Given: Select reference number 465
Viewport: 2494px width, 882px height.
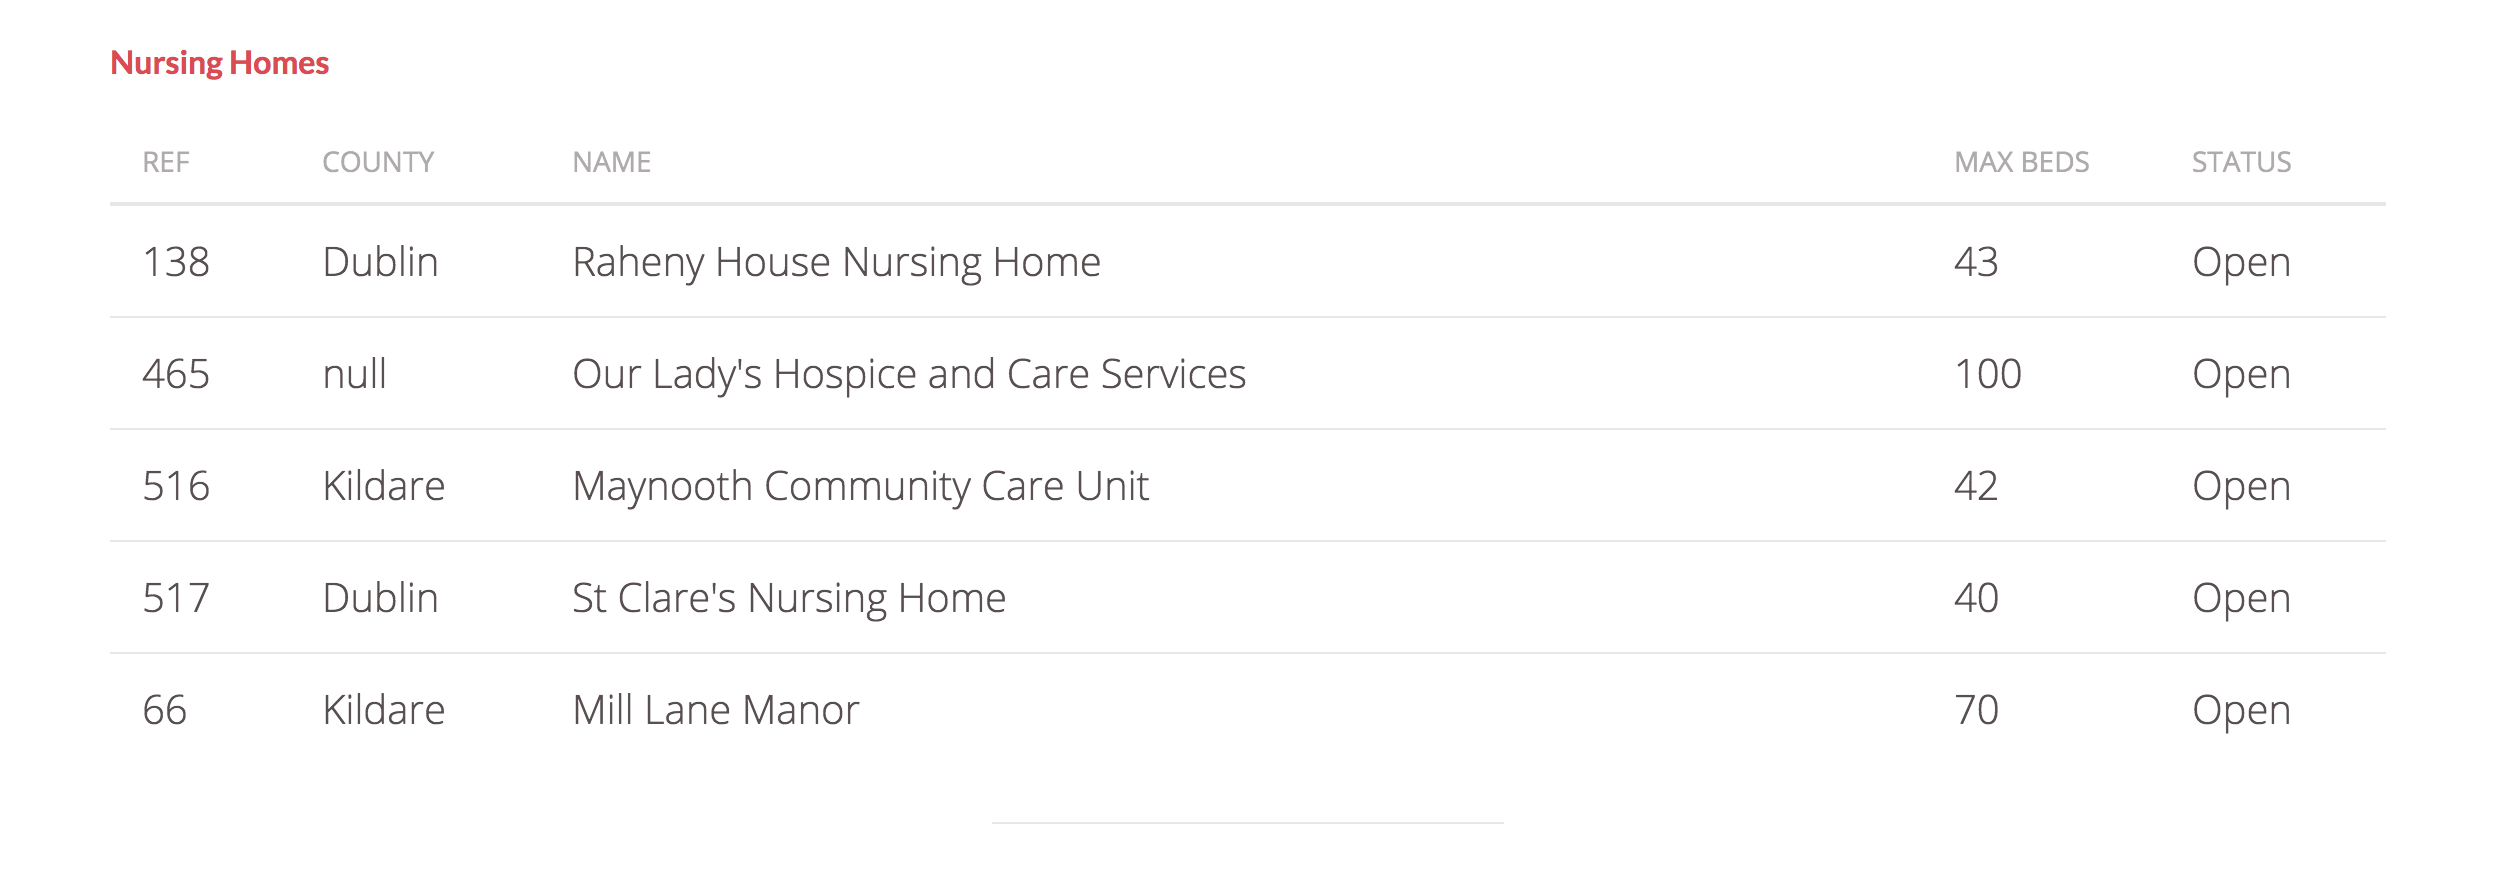Looking at the screenshot, I should (176, 374).
